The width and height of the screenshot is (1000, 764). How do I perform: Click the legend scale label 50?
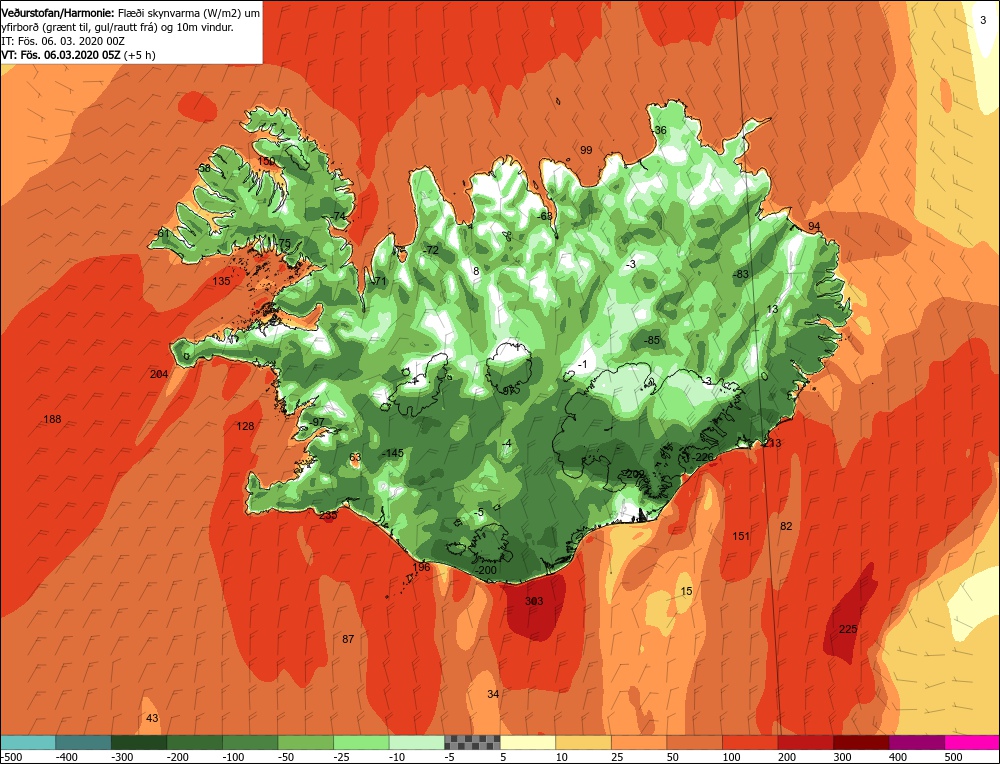click(673, 757)
